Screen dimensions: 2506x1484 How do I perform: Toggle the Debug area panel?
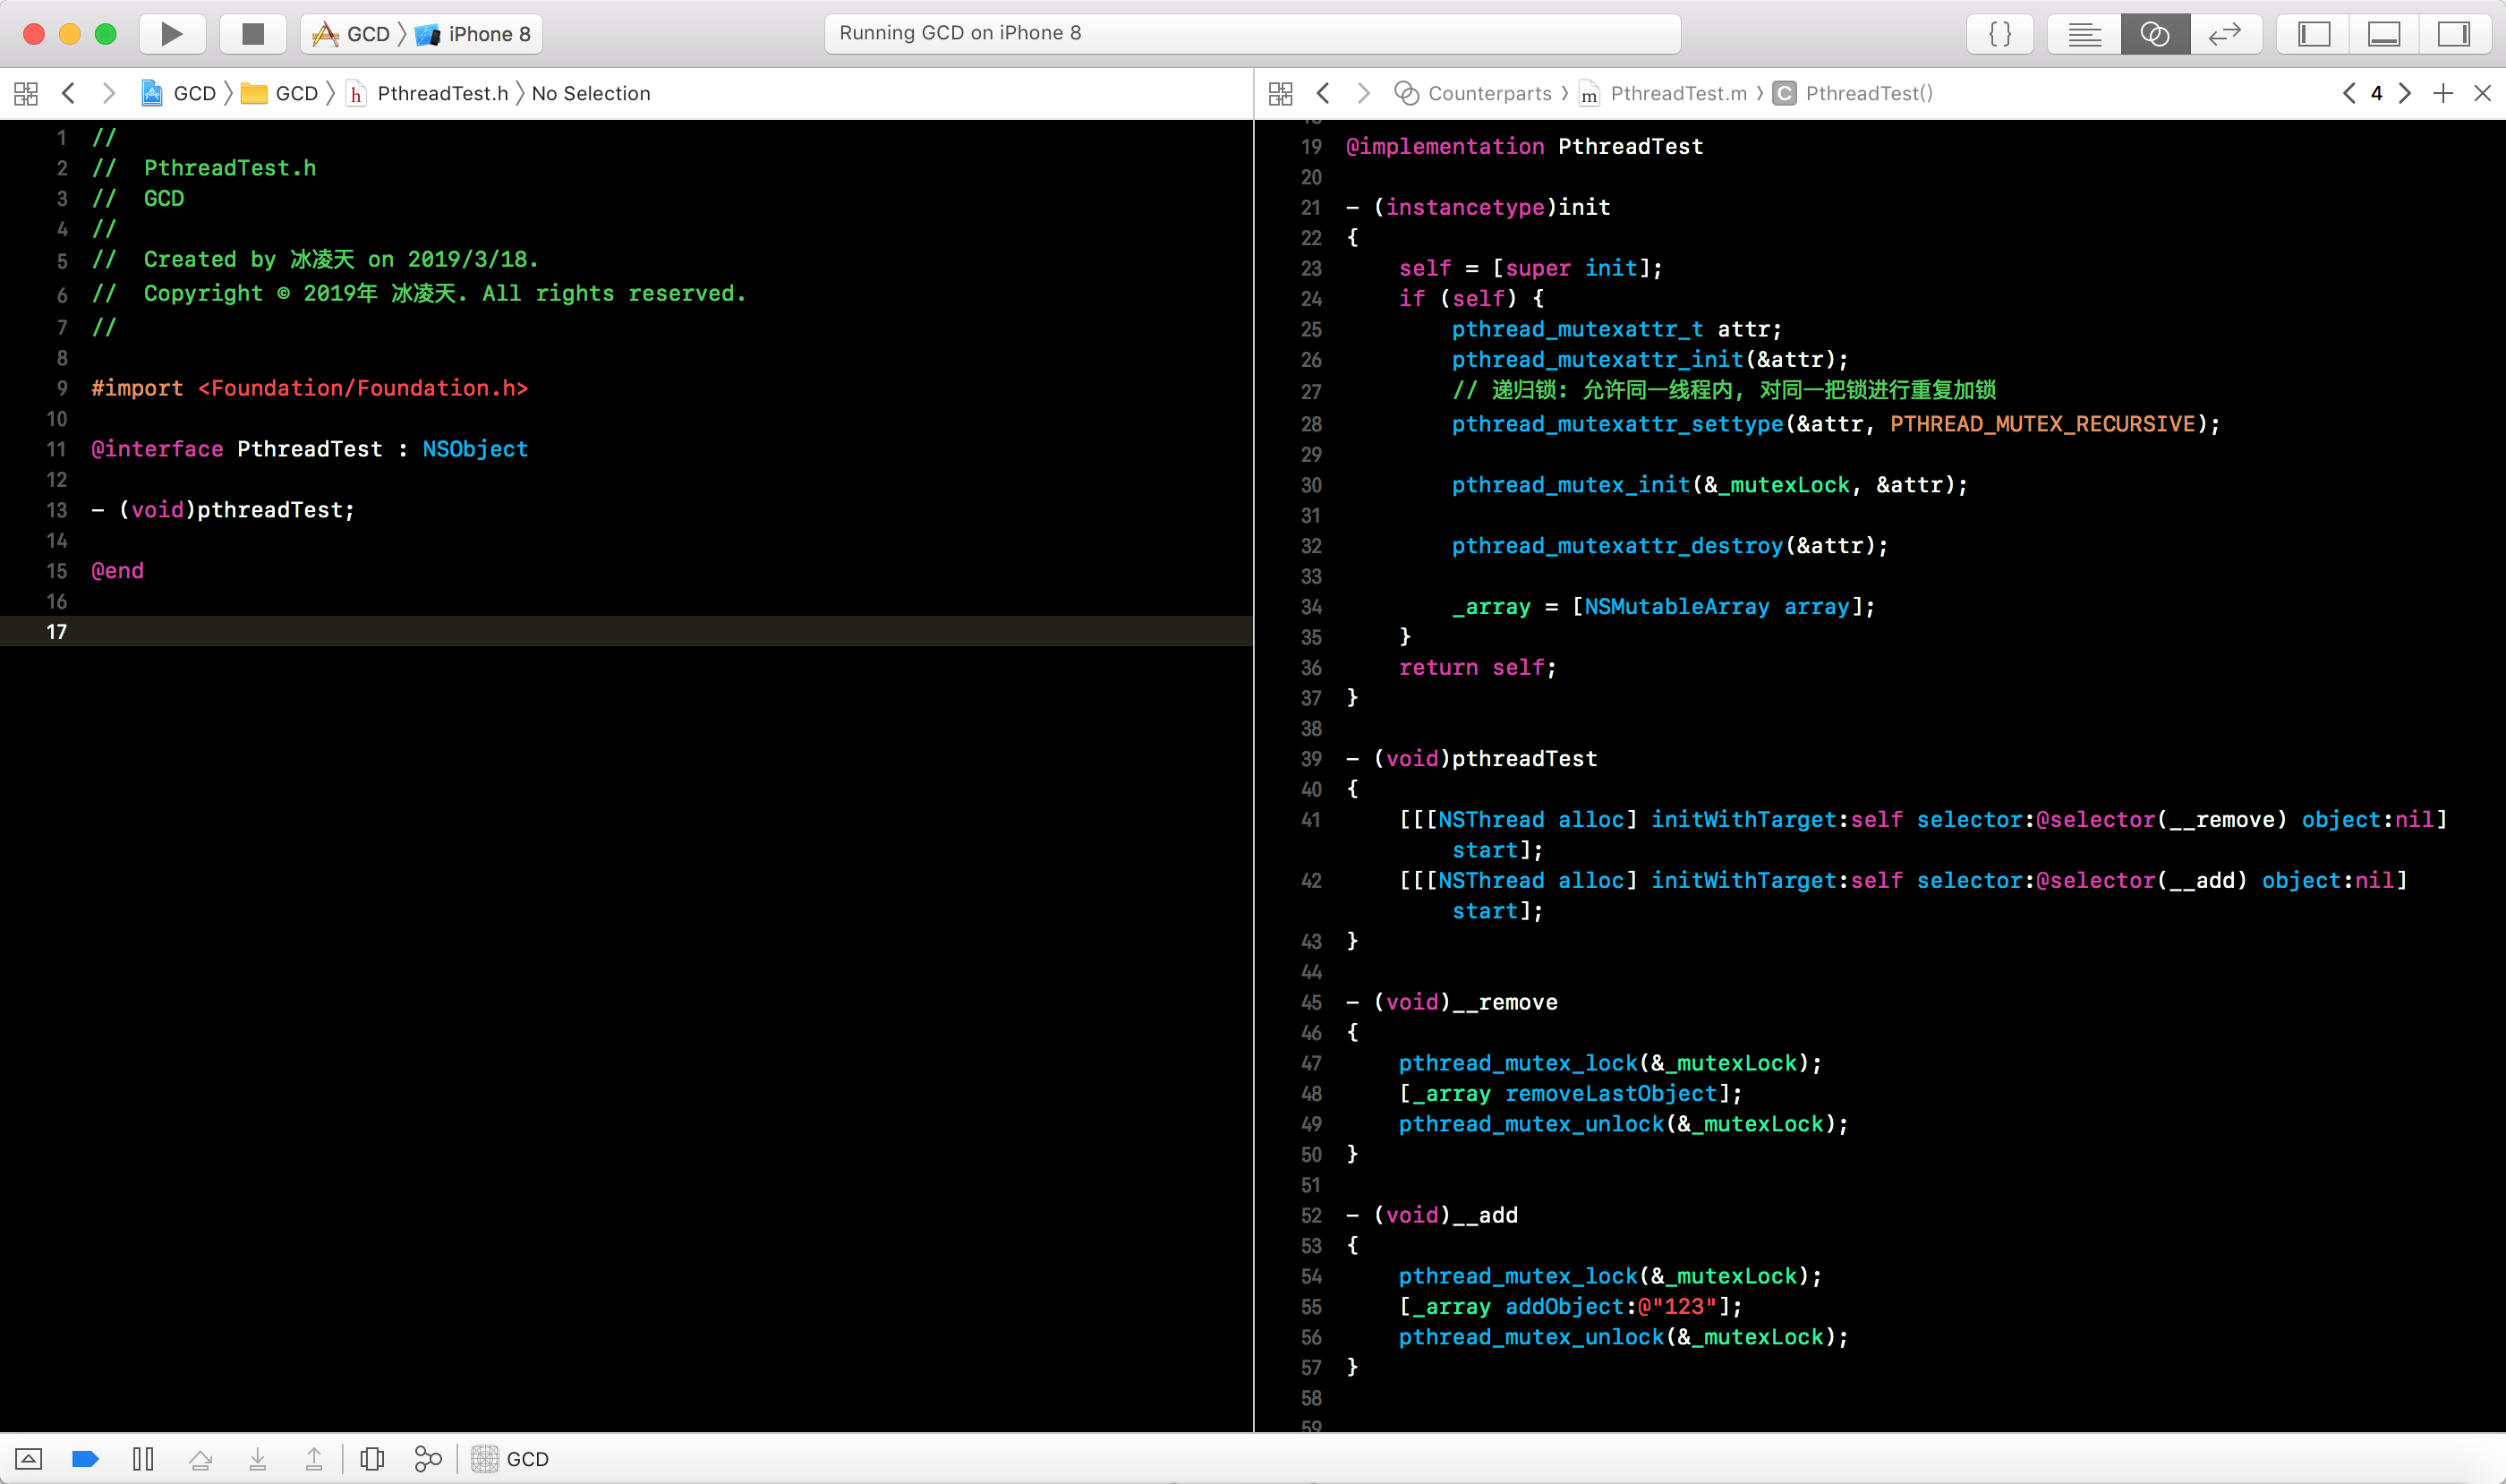tap(2384, 34)
